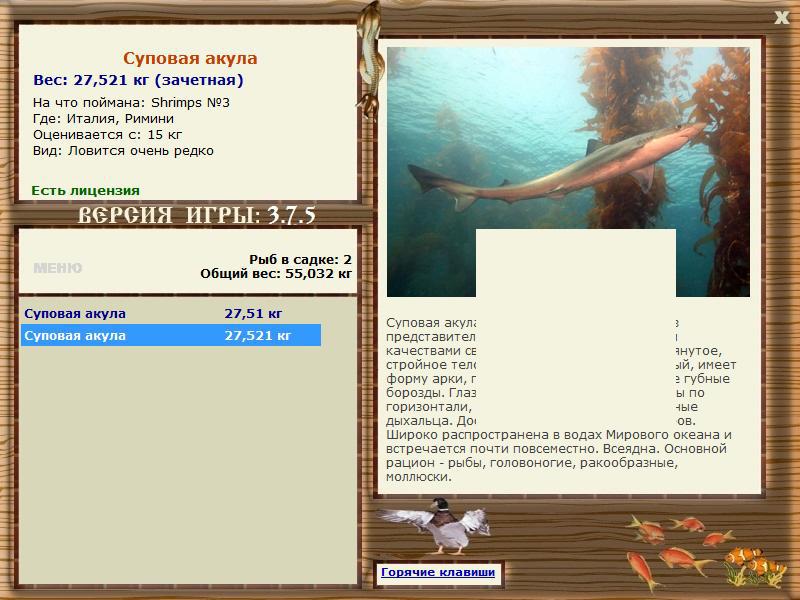Close the fish keepnet window
800x600 pixels.
(781, 17)
